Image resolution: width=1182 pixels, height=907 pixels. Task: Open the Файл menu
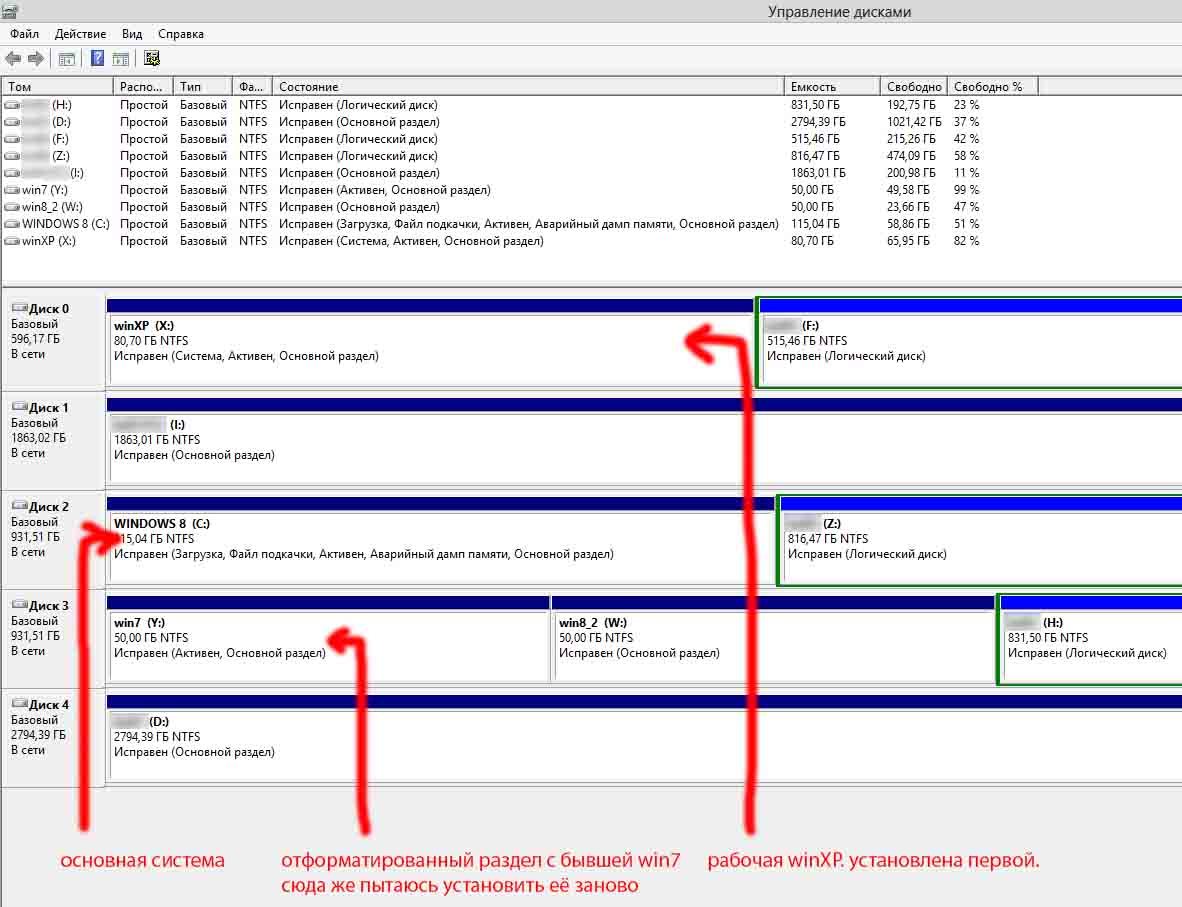point(24,34)
